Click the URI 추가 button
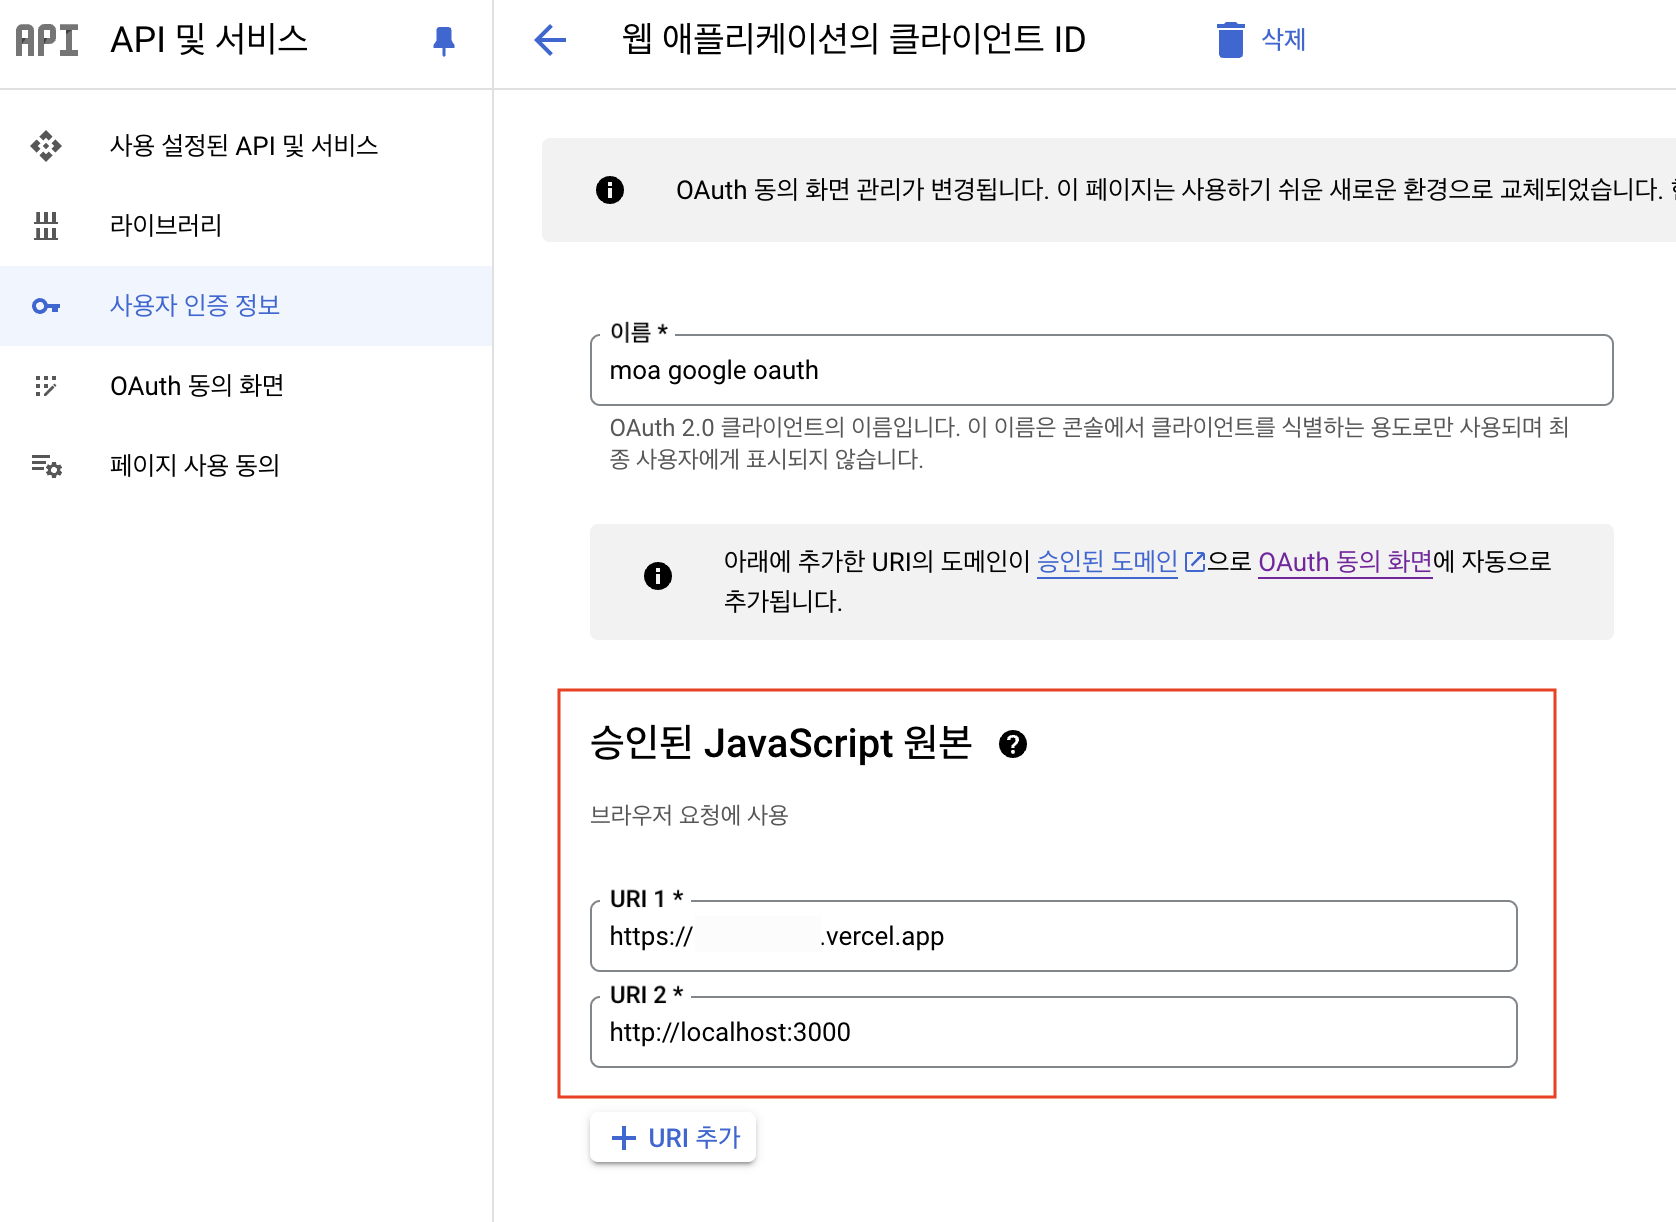 673,1138
